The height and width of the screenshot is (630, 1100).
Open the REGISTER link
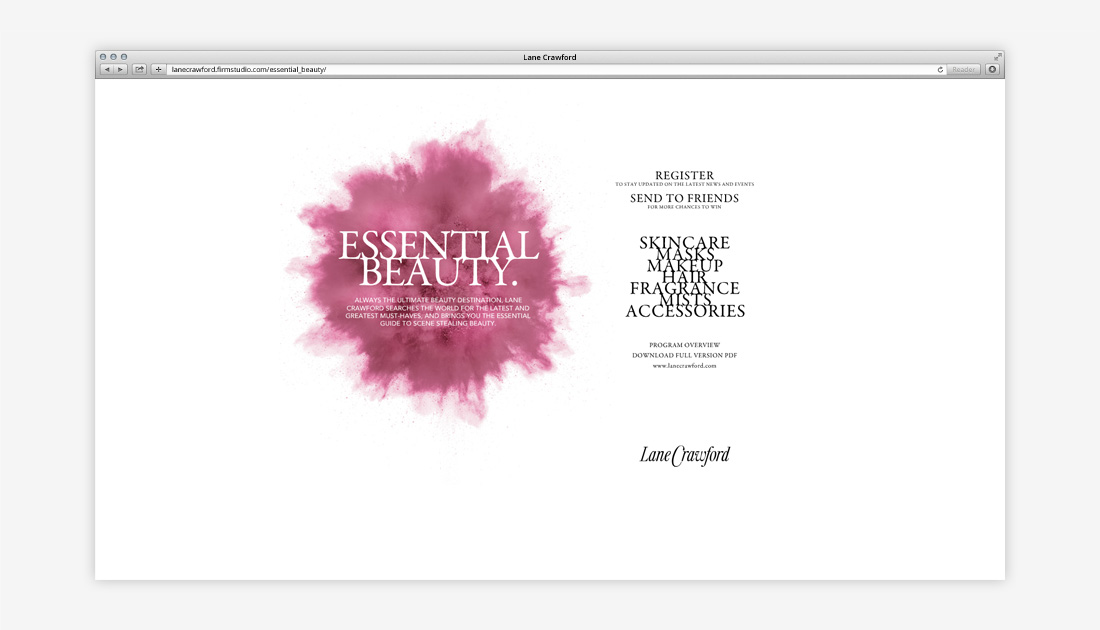(x=685, y=176)
